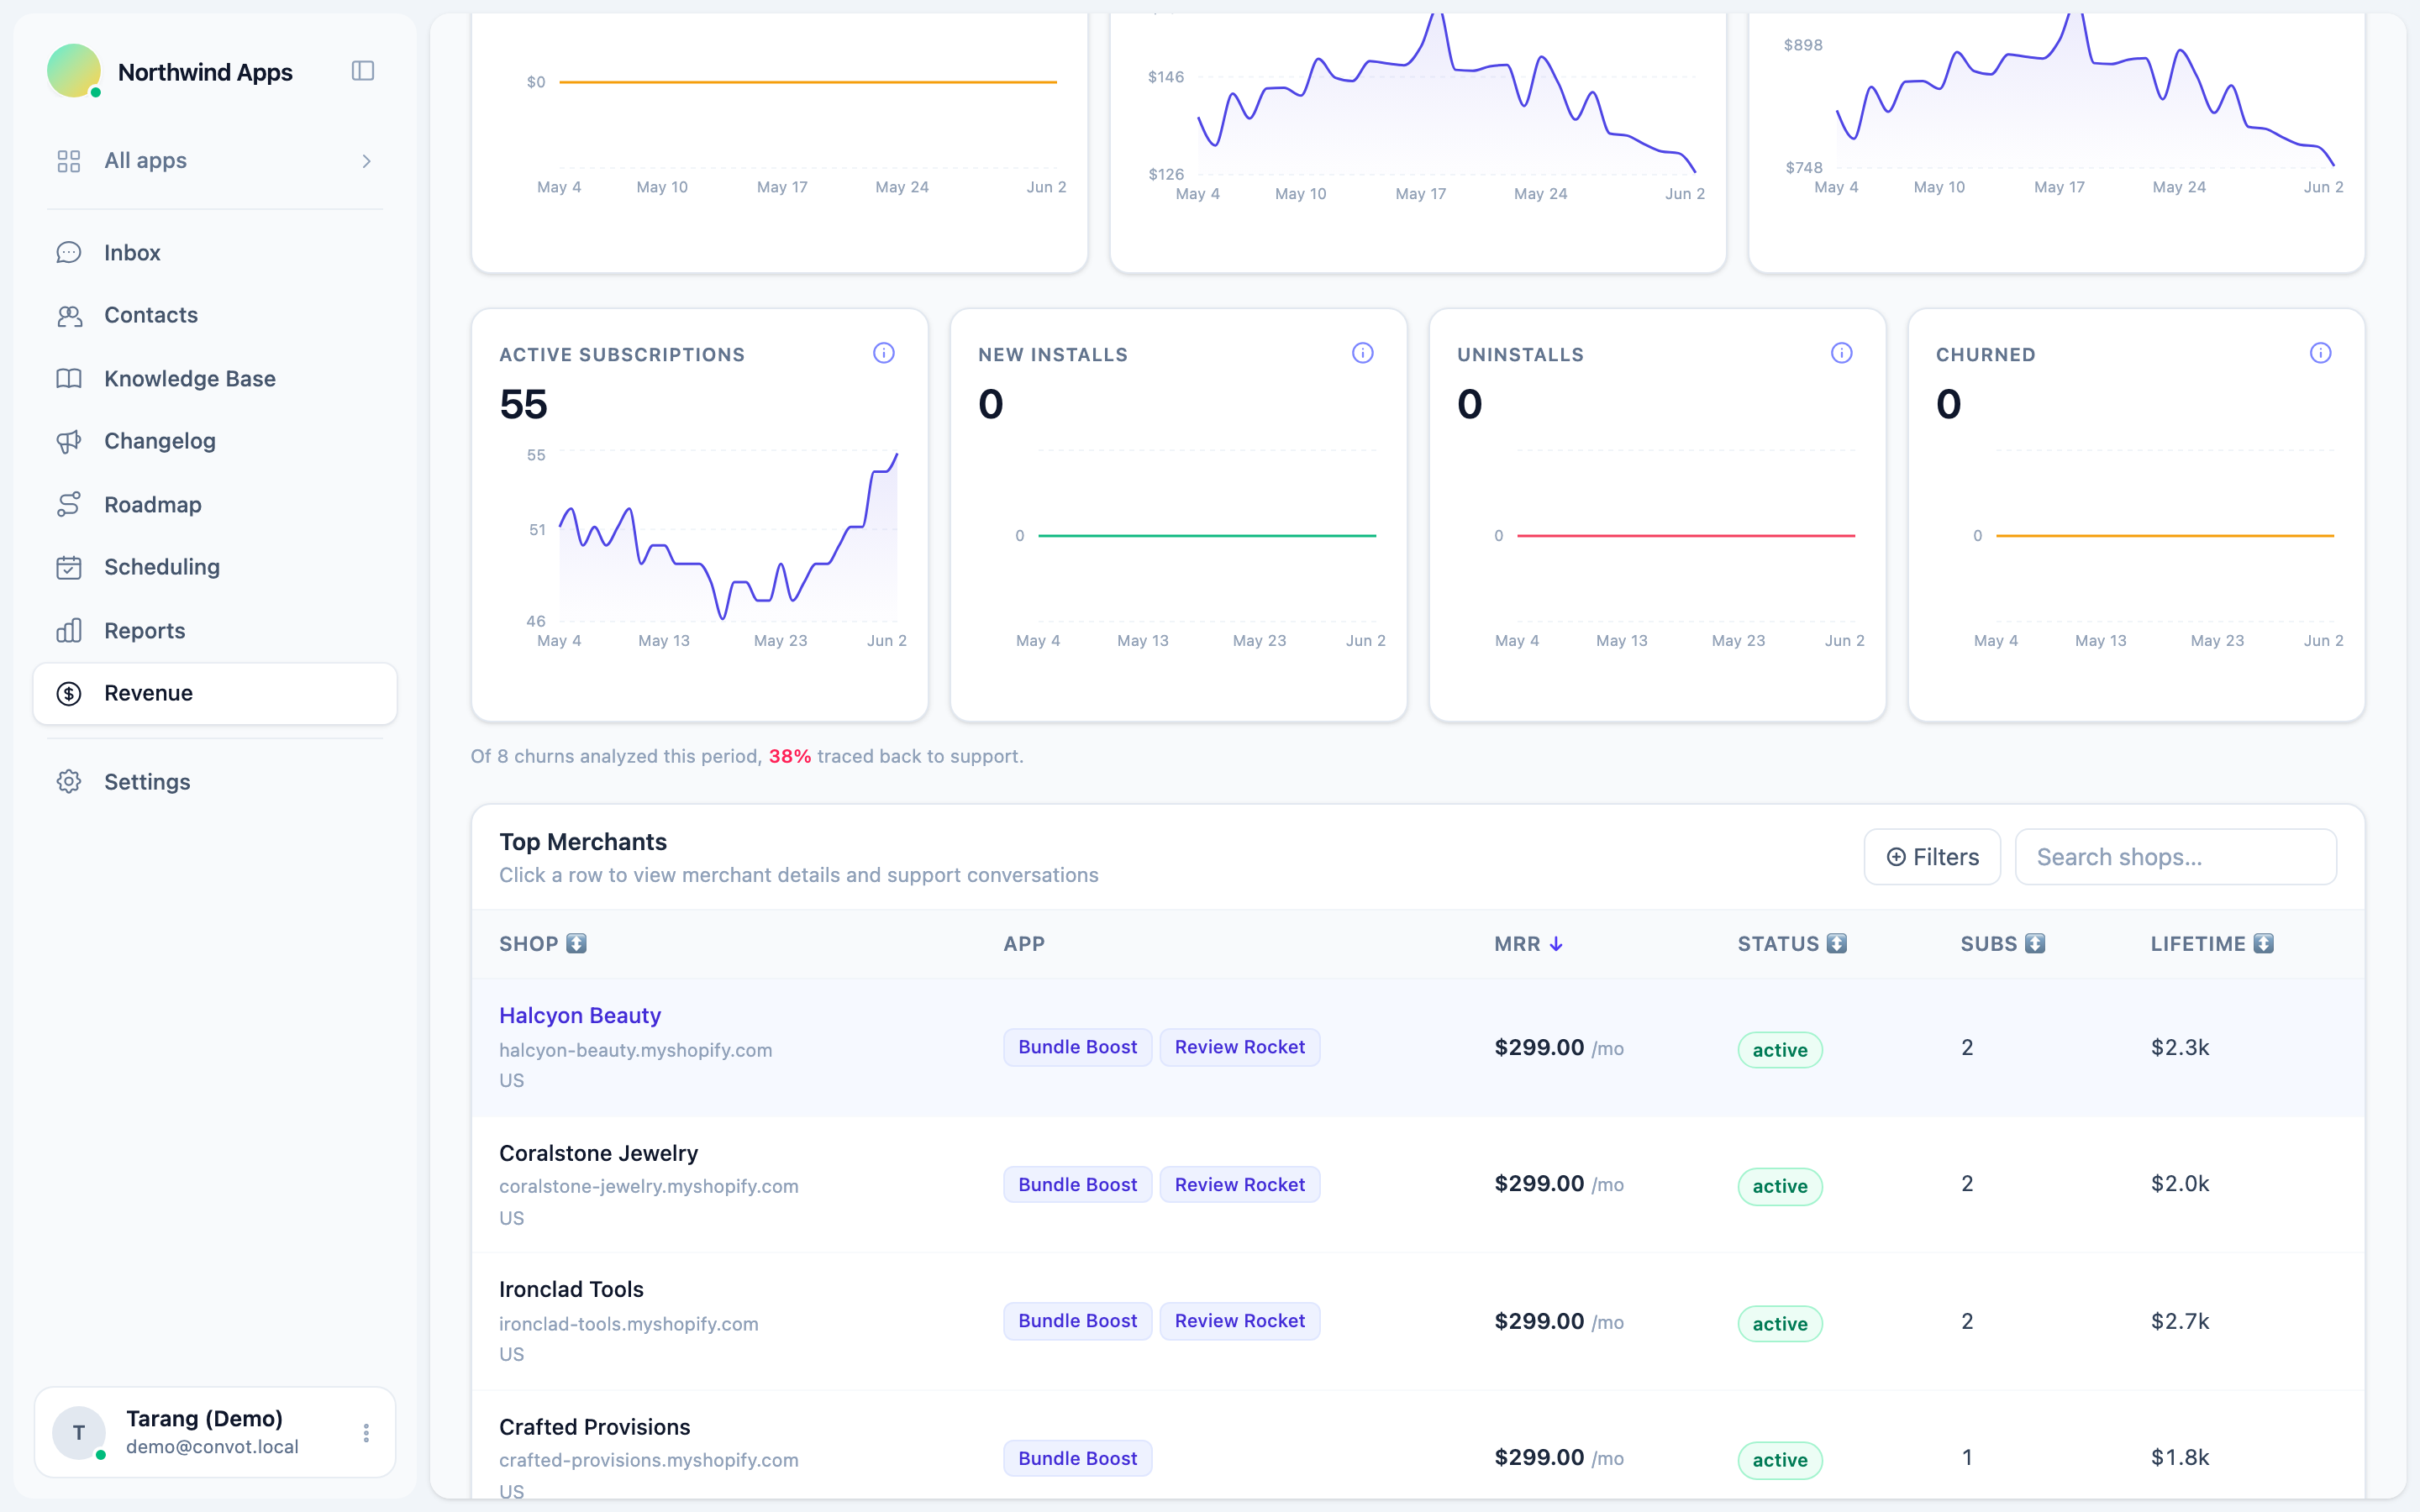
Task: Expand the All apps chevron
Action: point(367,161)
